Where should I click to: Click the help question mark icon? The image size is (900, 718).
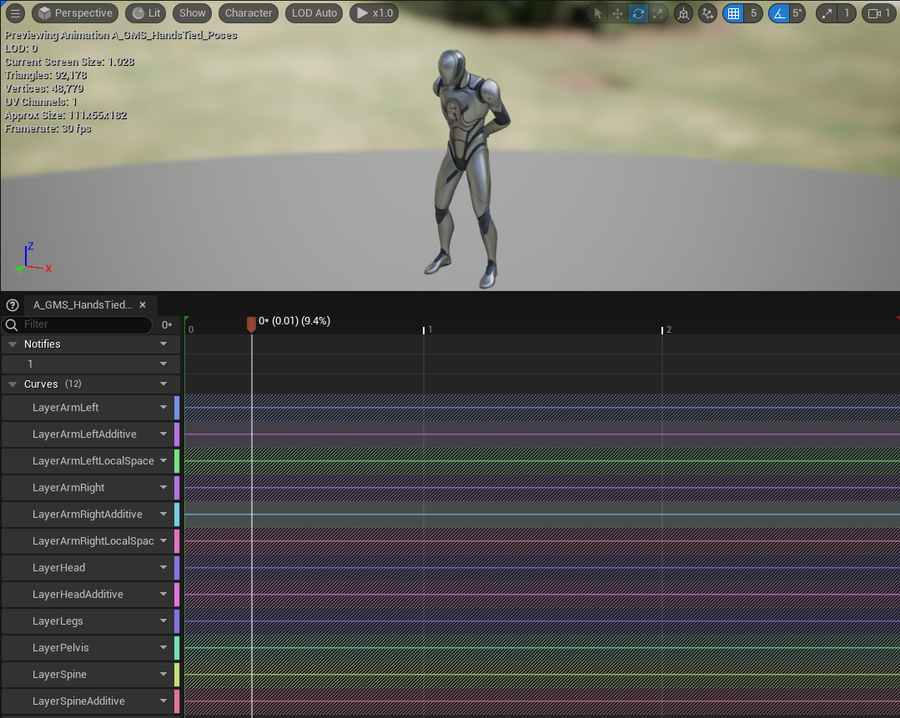click(x=12, y=305)
